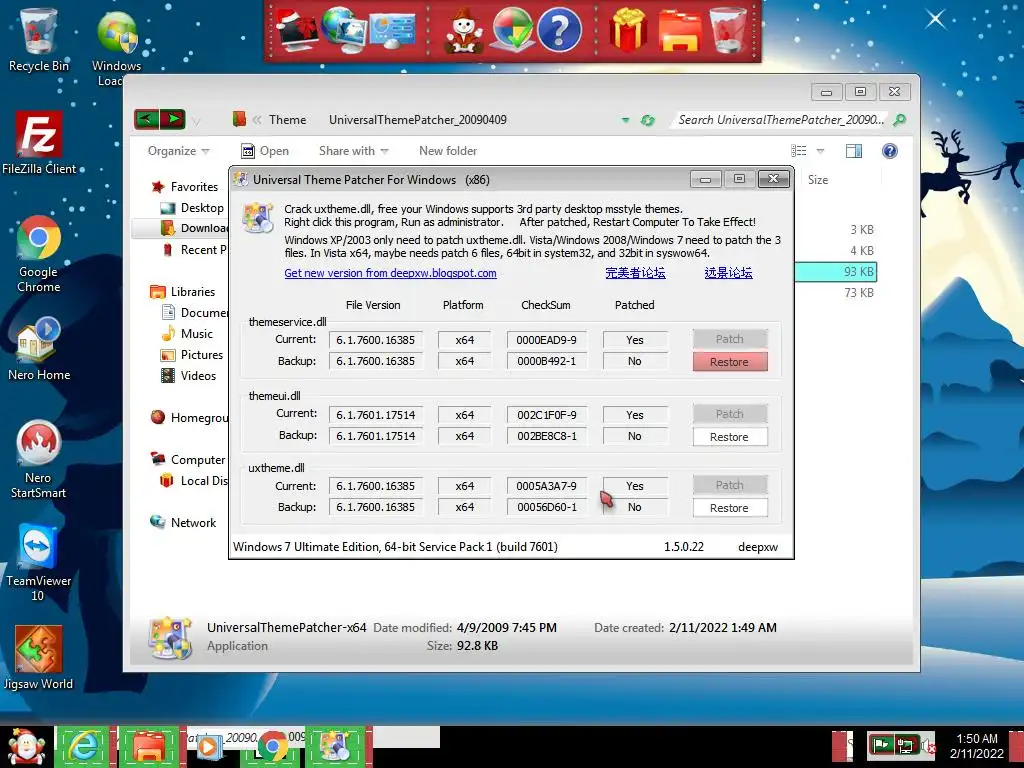Click the themeui.dll Patch button
The height and width of the screenshot is (768, 1024).
click(x=729, y=414)
